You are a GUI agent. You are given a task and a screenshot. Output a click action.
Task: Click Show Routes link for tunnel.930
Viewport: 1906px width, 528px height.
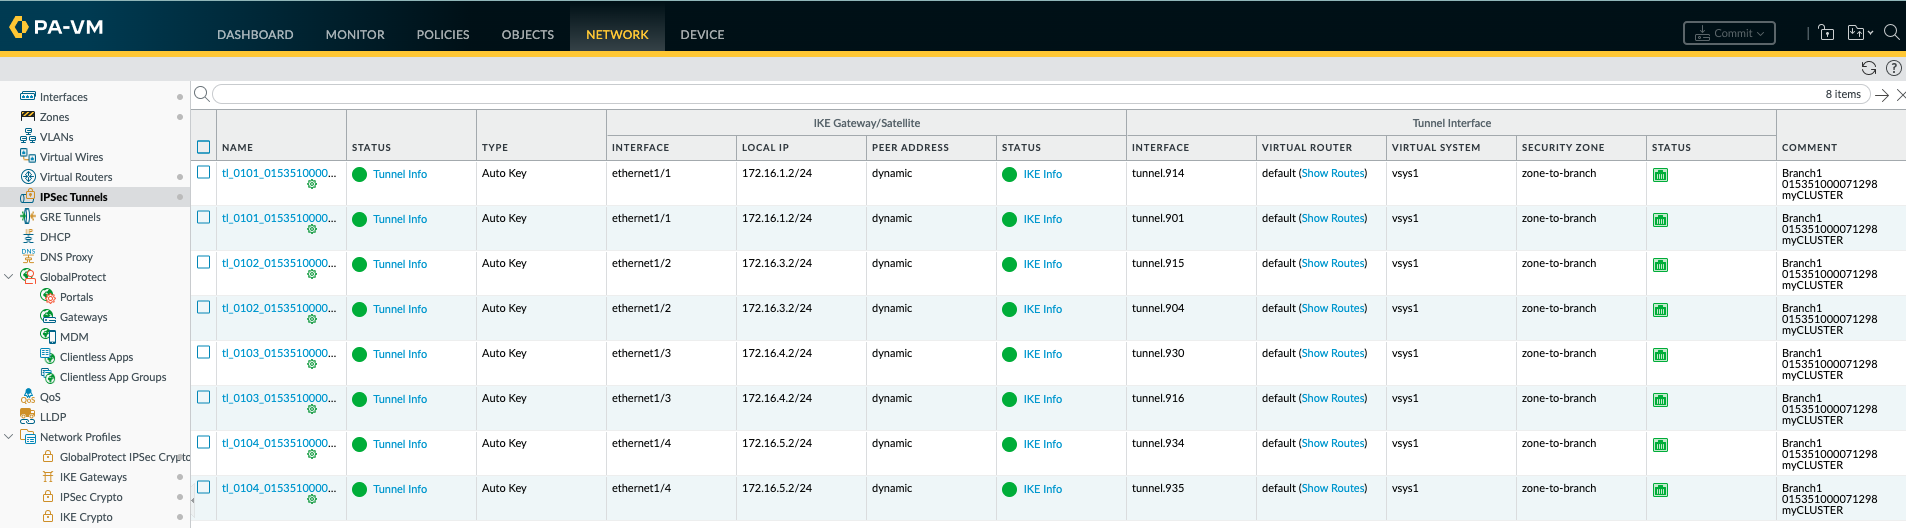(1333, 353)
